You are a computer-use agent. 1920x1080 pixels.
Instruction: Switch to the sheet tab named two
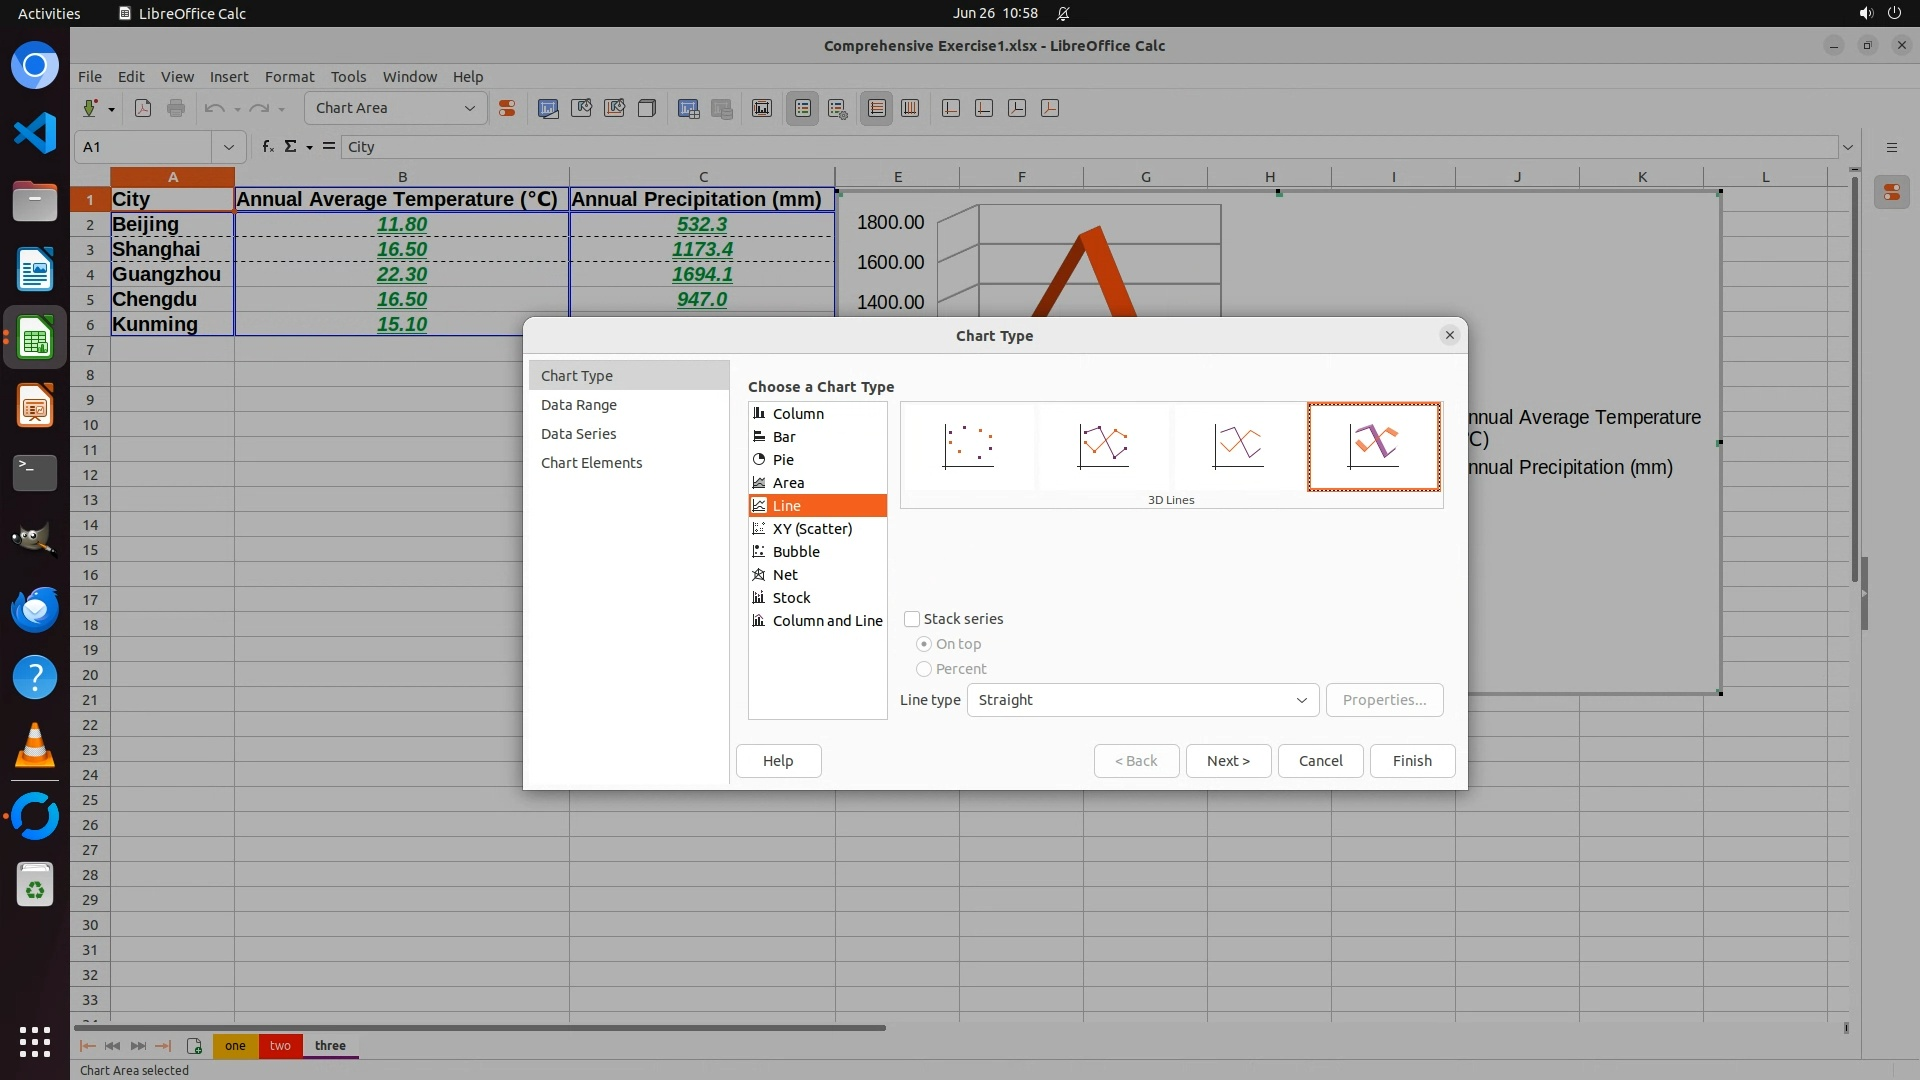280,1046
